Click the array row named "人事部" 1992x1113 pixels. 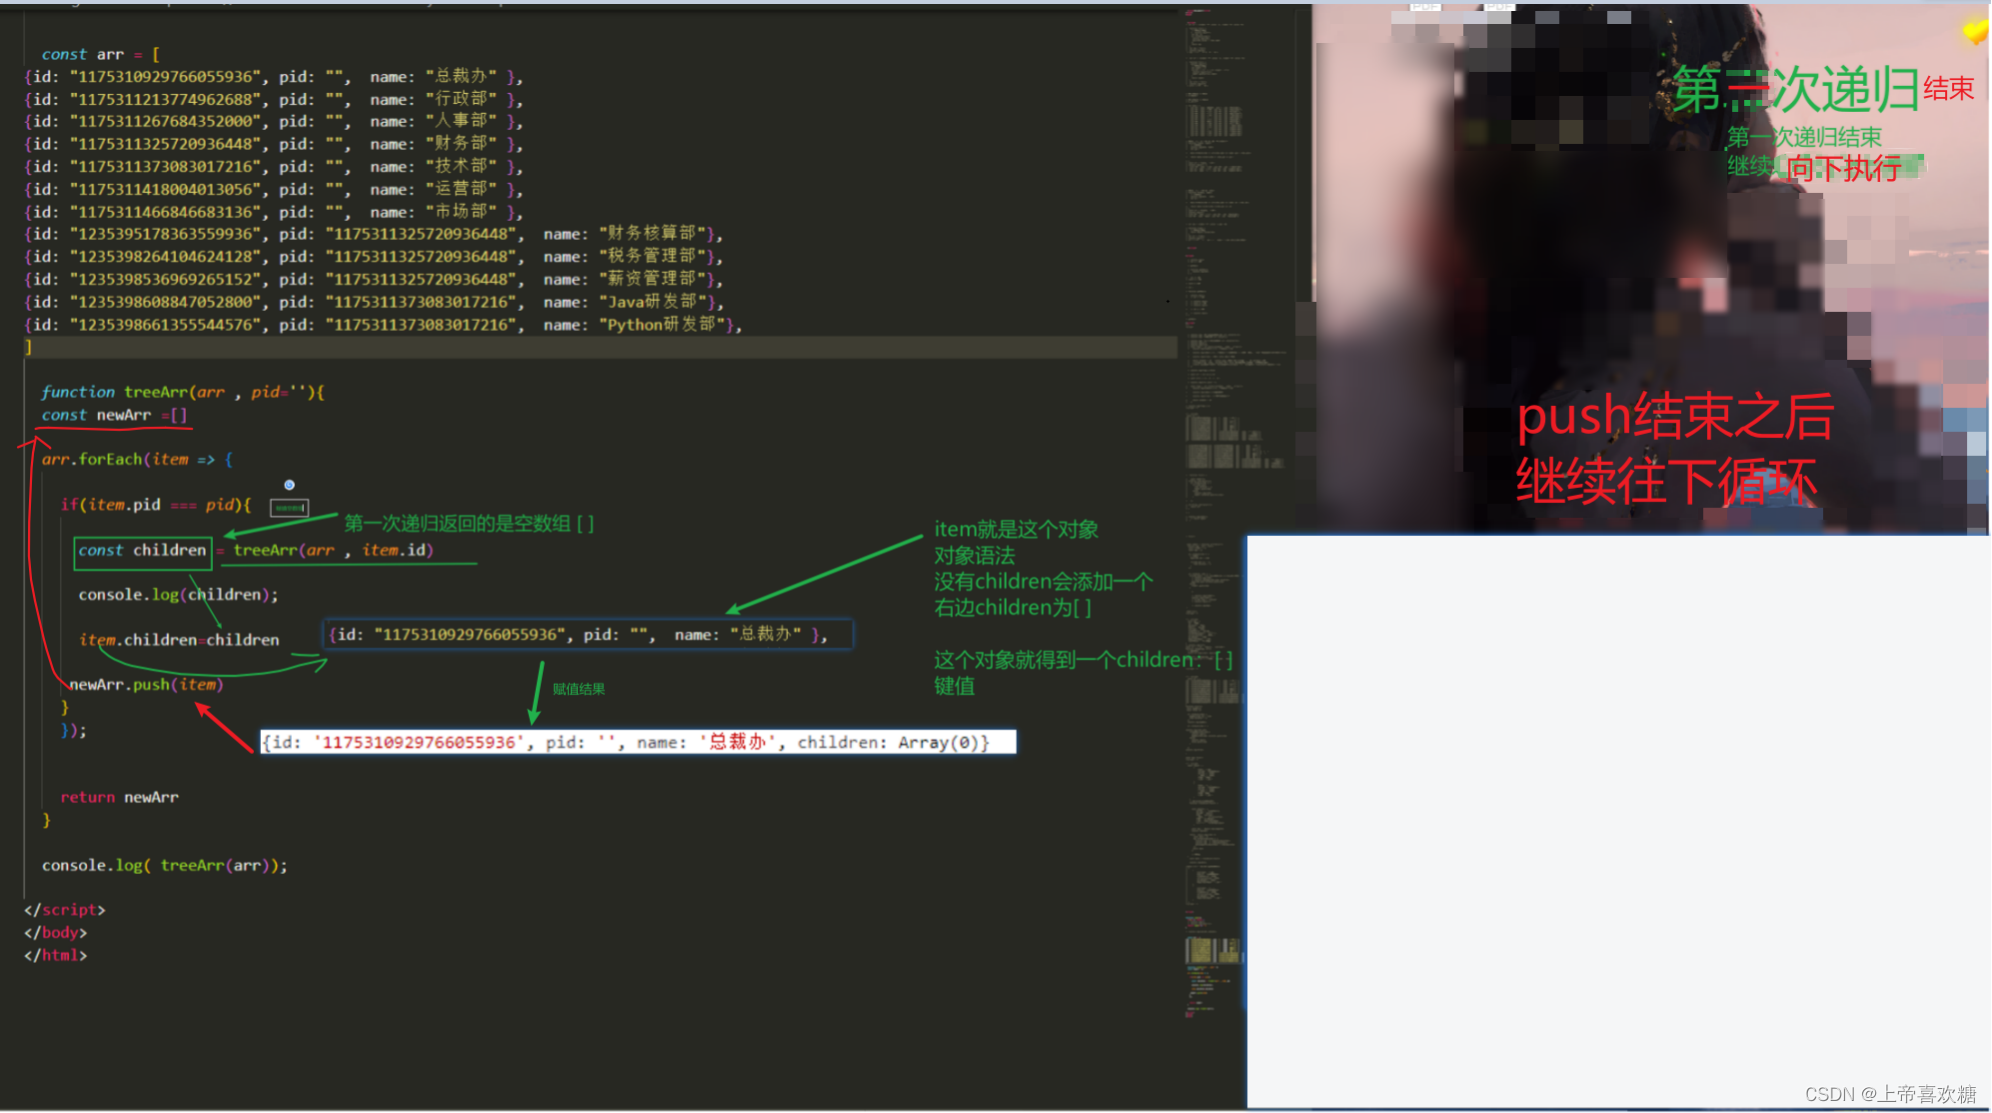tap(273, 121)
